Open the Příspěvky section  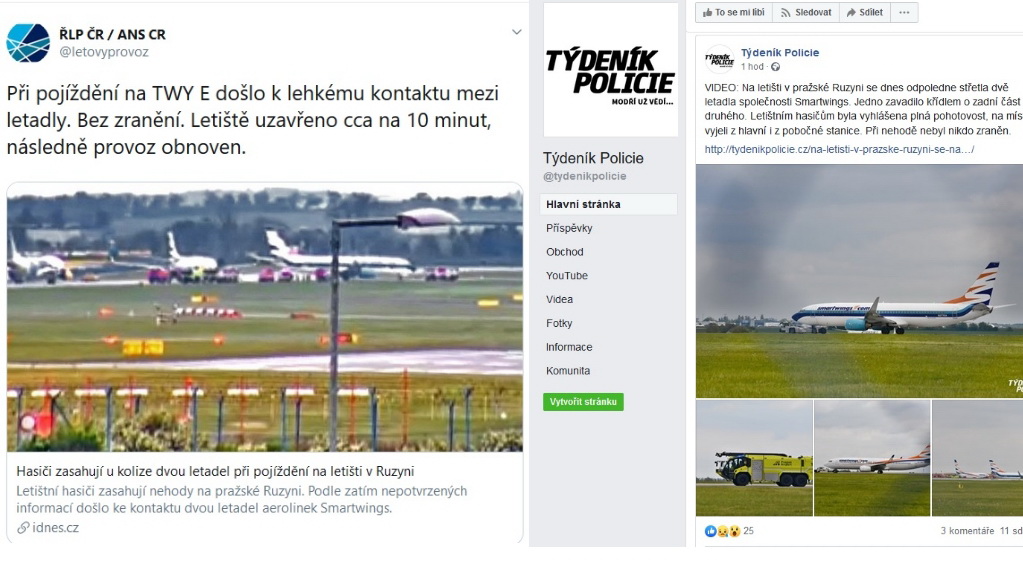(x=569, y=228)
